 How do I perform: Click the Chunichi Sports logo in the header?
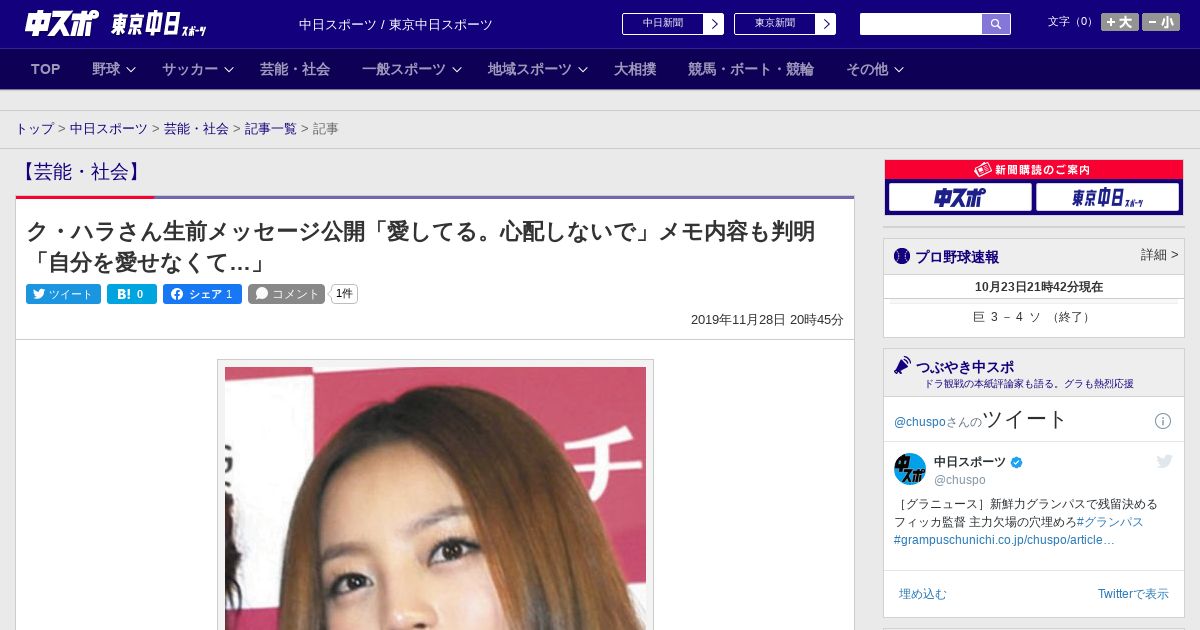click(x=62, y=23)
